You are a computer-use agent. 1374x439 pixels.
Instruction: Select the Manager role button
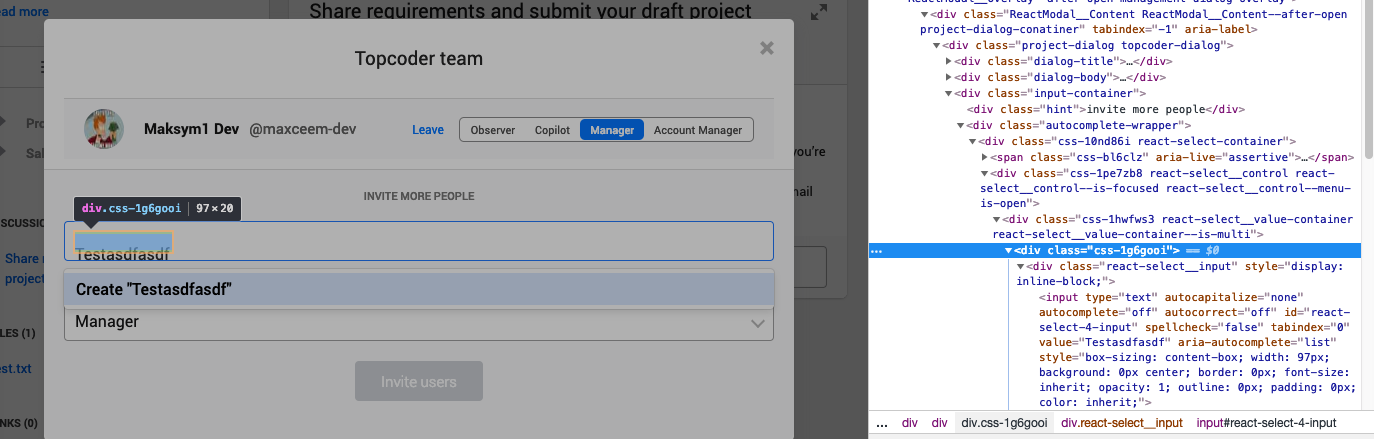(612, 130)
